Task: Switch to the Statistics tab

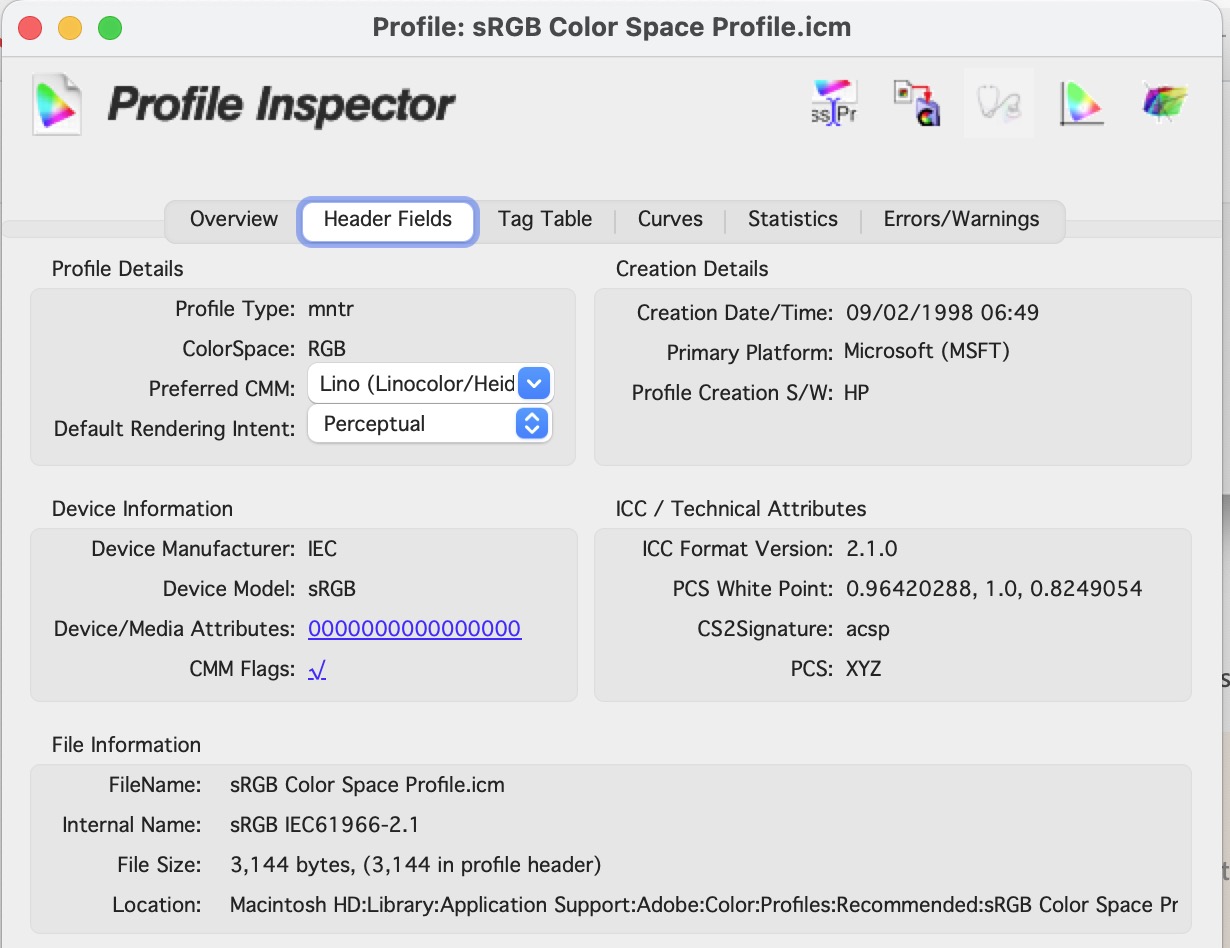Action: (792, 219)
